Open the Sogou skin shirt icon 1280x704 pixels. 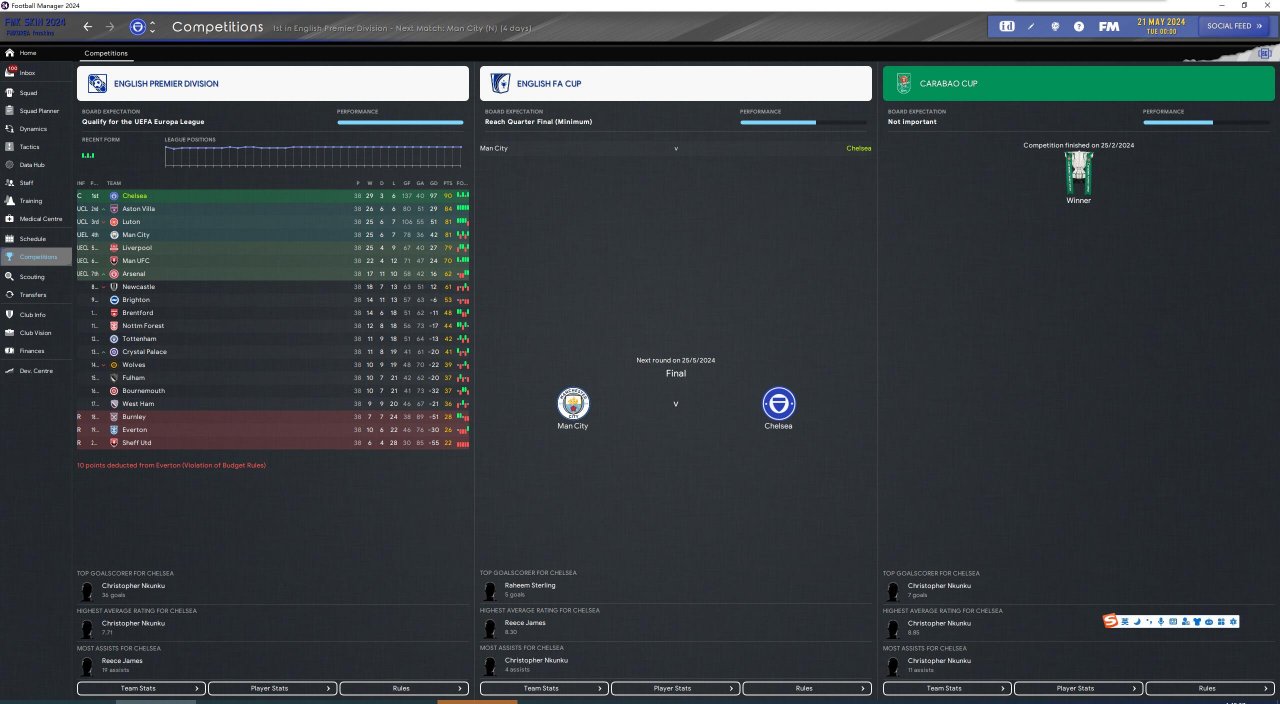(x=1197, y=622)
